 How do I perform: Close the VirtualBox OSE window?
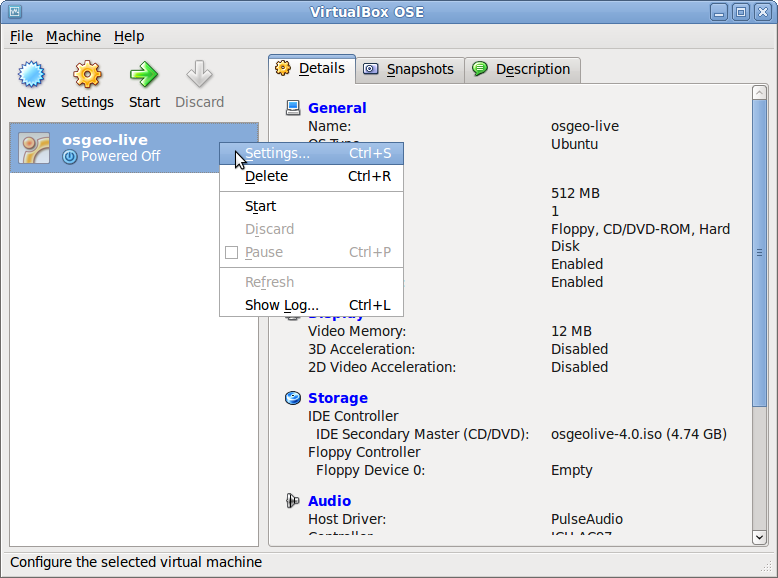(x=763, y=12)
